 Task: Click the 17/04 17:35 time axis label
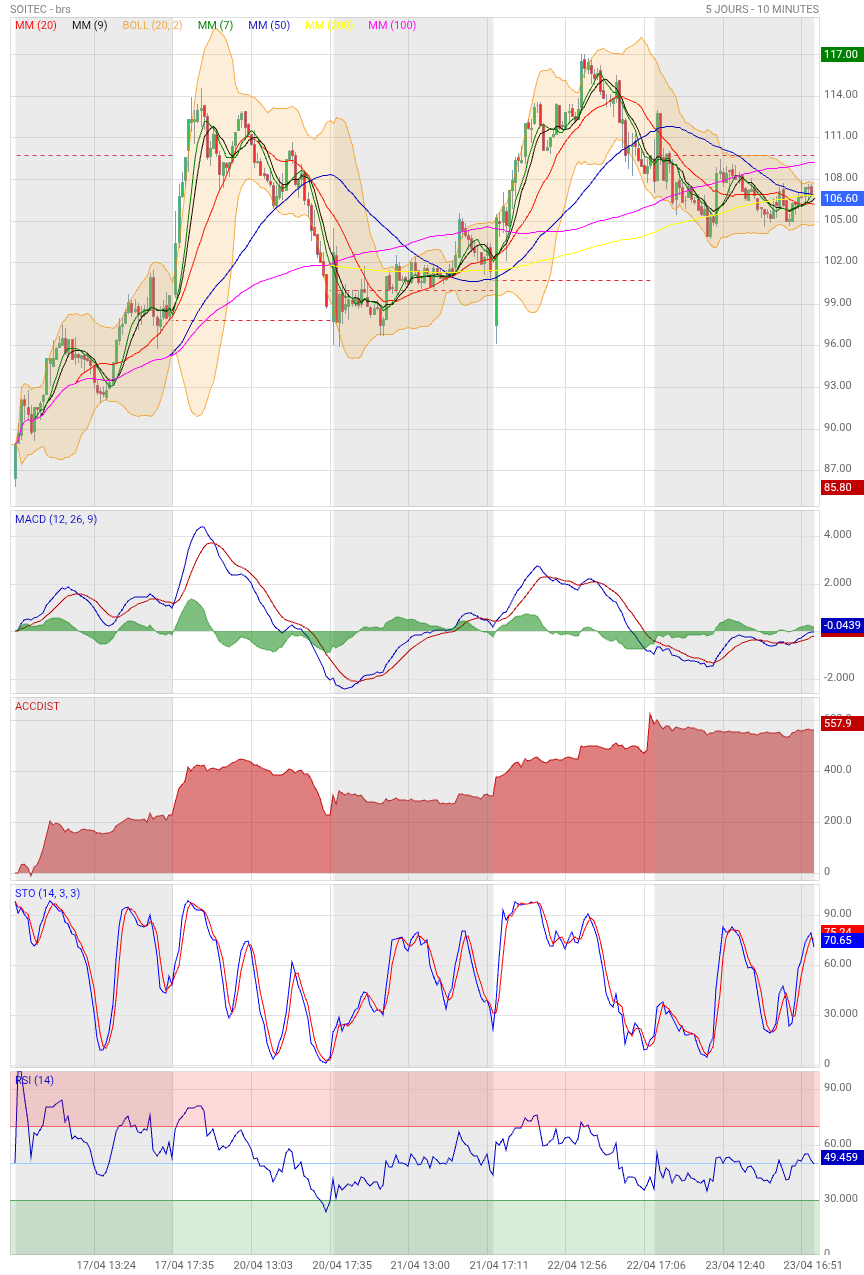[184, 1265]
